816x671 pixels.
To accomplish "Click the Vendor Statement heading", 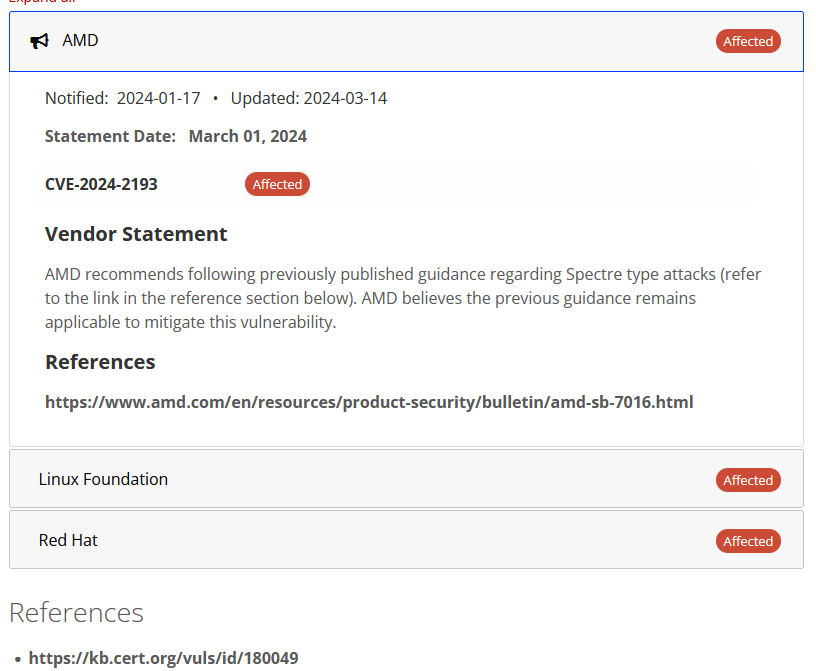I will (x=136, y=234).
